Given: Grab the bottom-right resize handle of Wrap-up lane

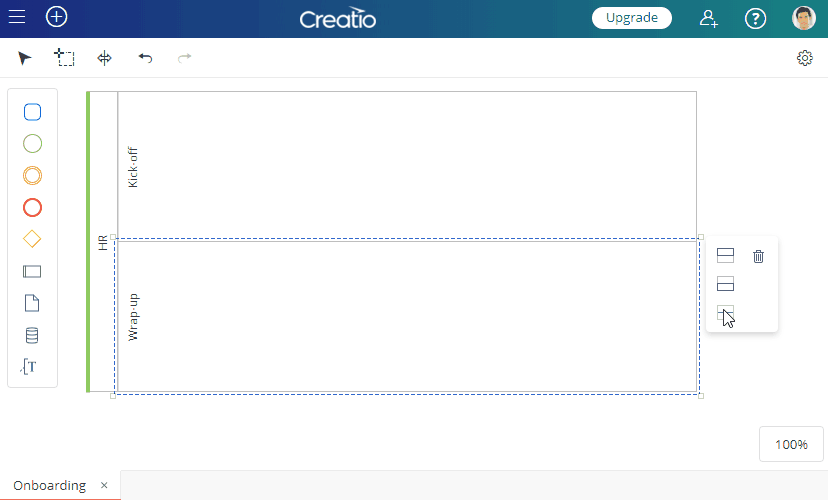Looking at the screenshot, I should pyautogui.click(x=701, y=395).
